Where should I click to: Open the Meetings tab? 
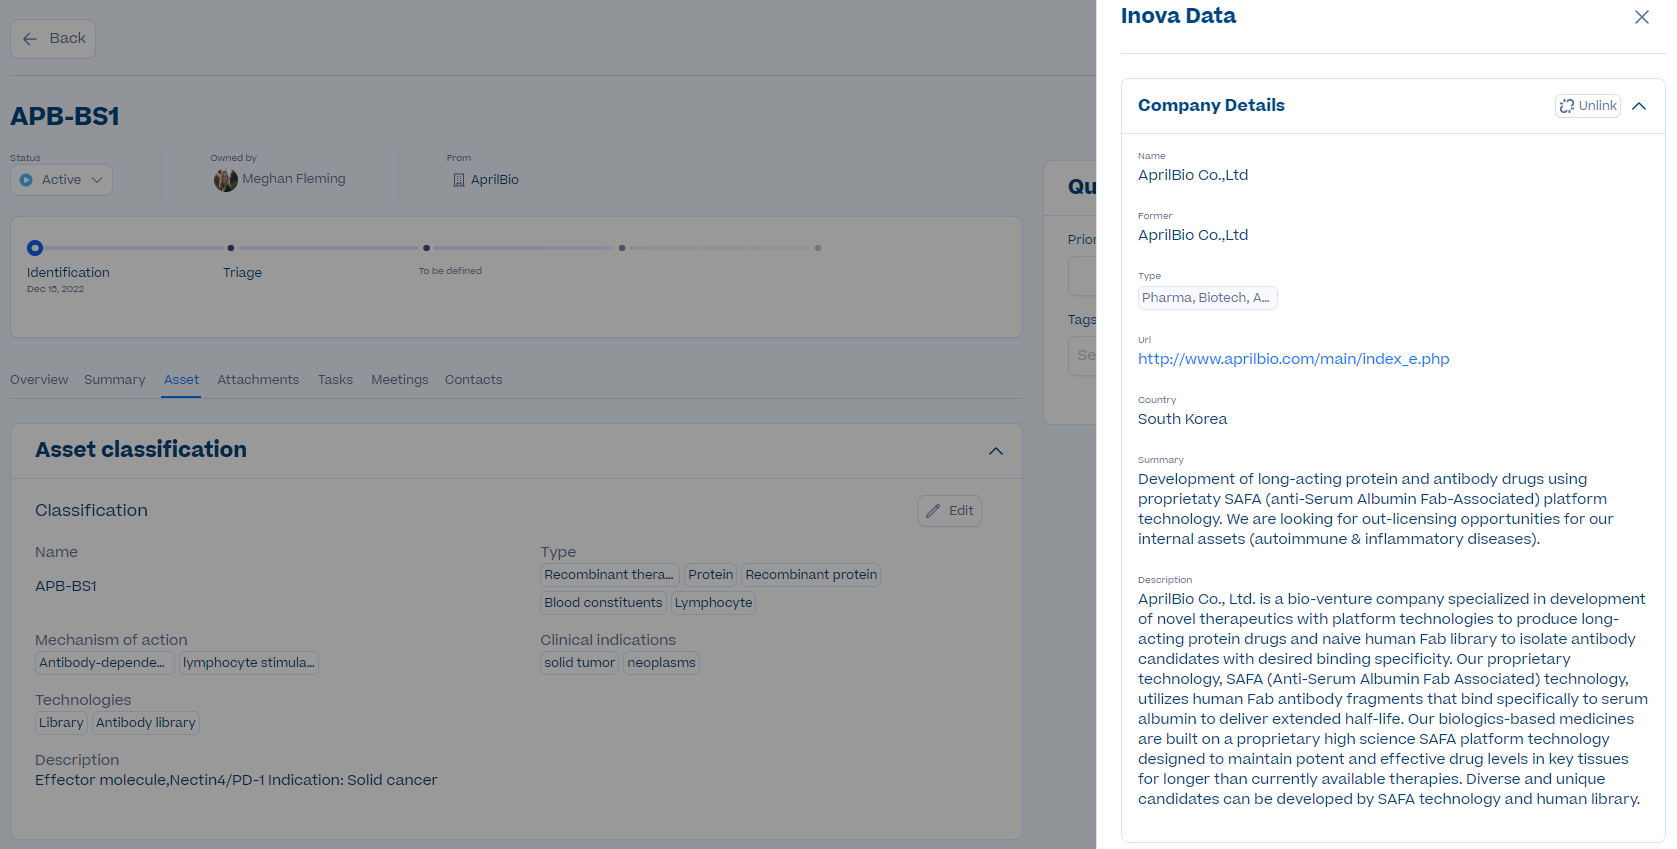pos(399,380)
